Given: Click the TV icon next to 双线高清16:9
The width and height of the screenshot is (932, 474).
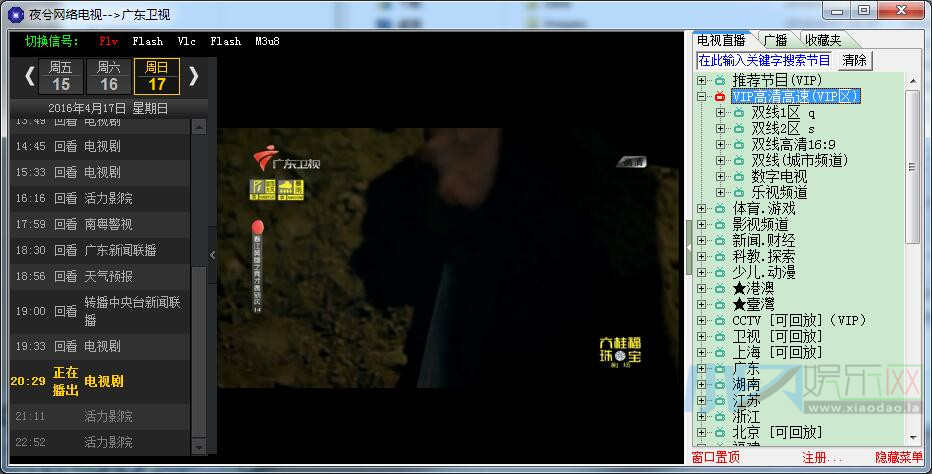Looking at the screenshot, I should [x=739, y=145].
